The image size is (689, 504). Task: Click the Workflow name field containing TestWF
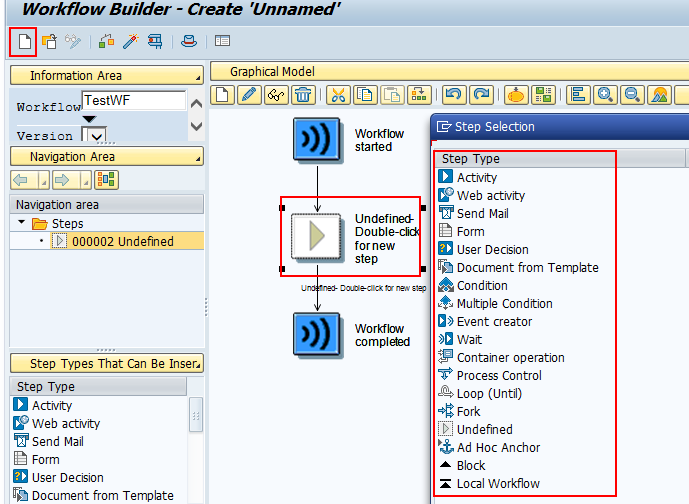click(134, 101)
